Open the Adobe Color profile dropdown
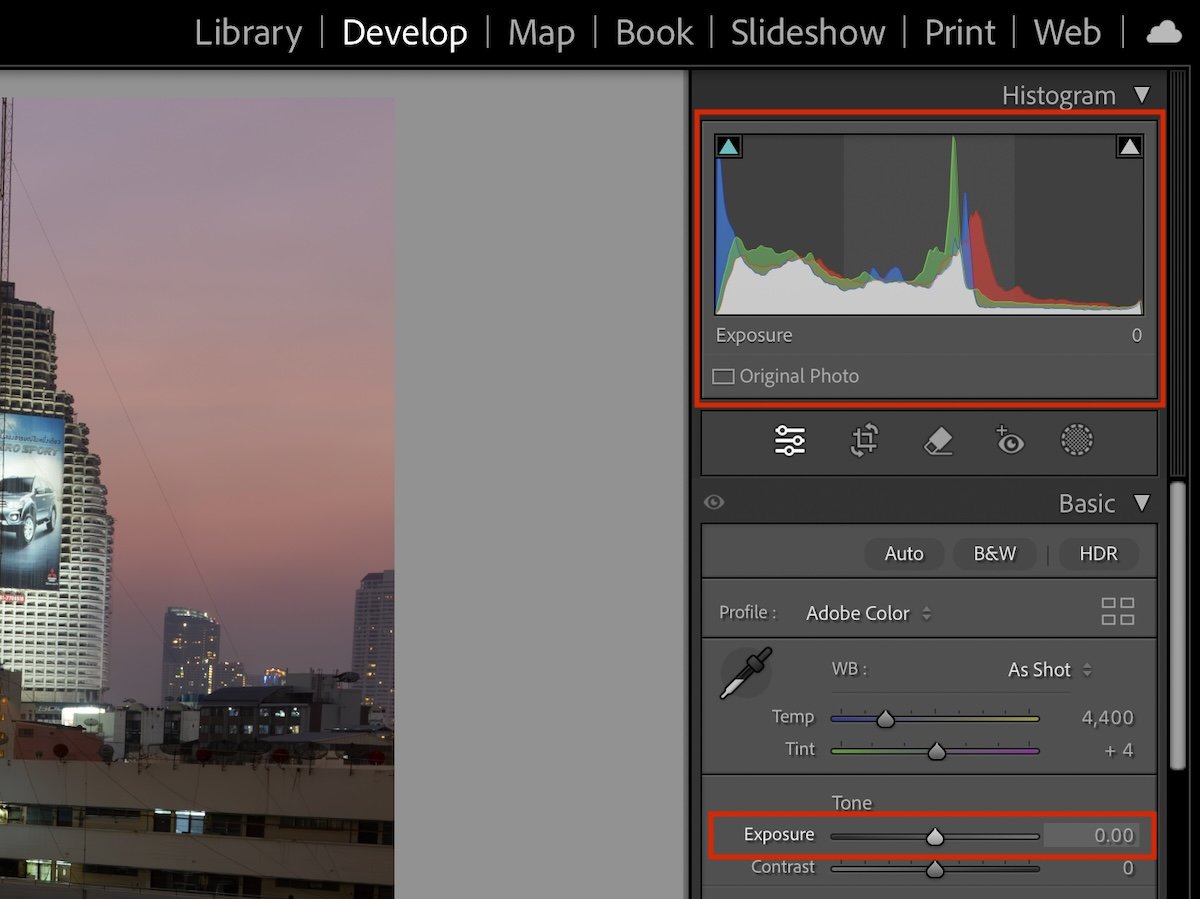This screenshot has width=1200, height=899. point(868,613)
